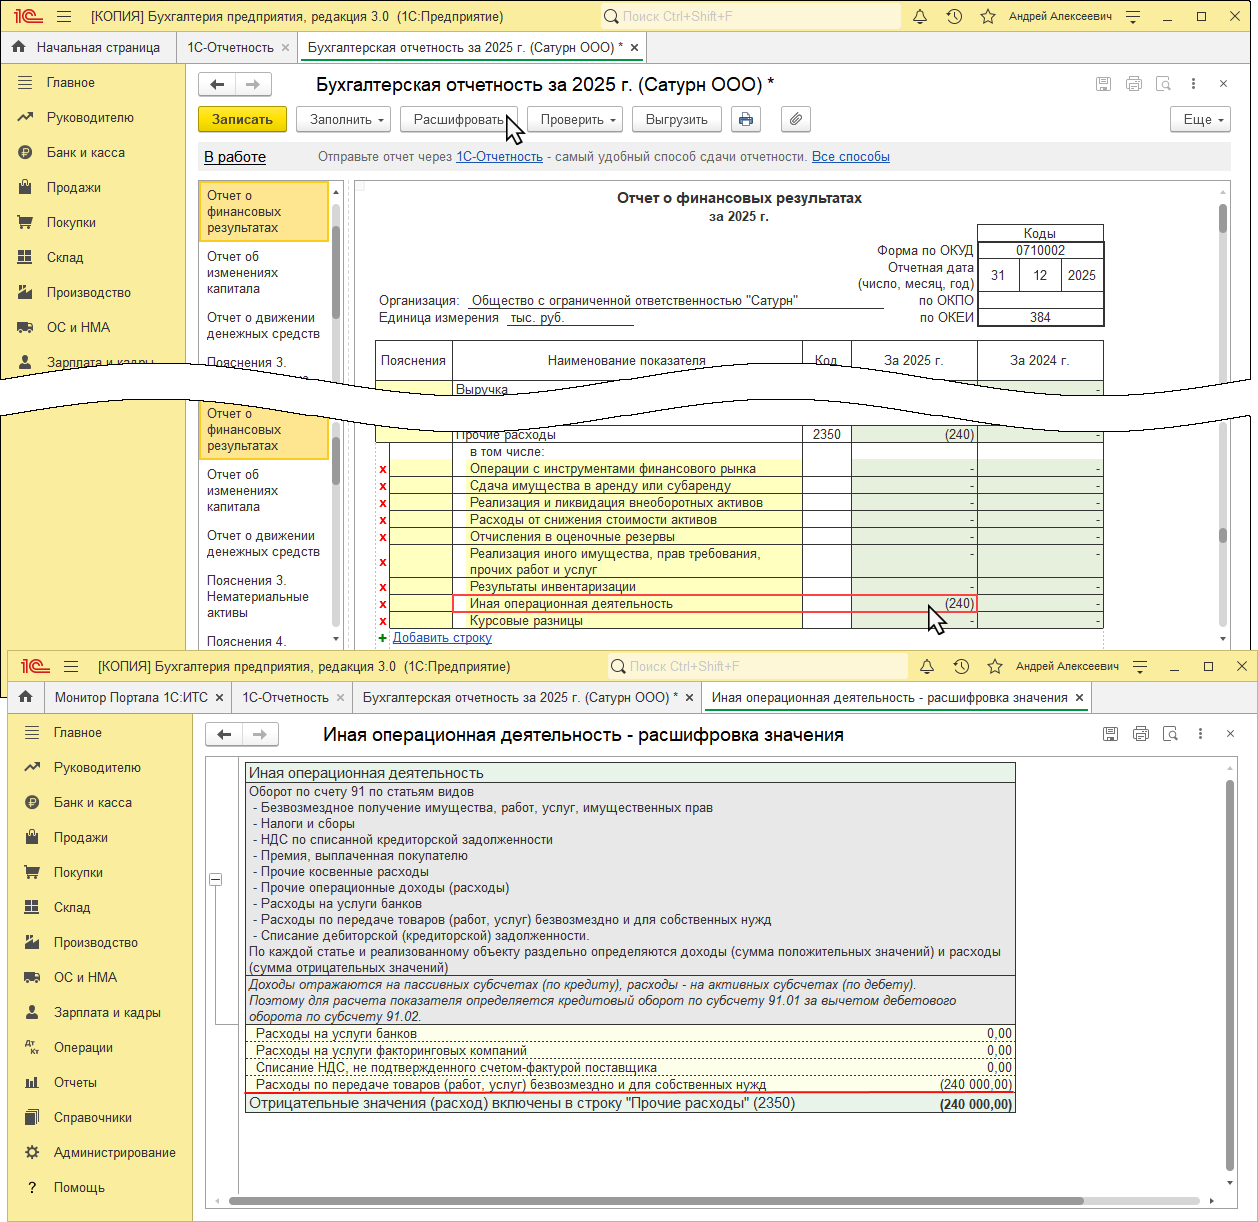Viewport: 1258px width, 1222px height.
Task: Go forward with the right arrow in the report form
Action: 253,84
